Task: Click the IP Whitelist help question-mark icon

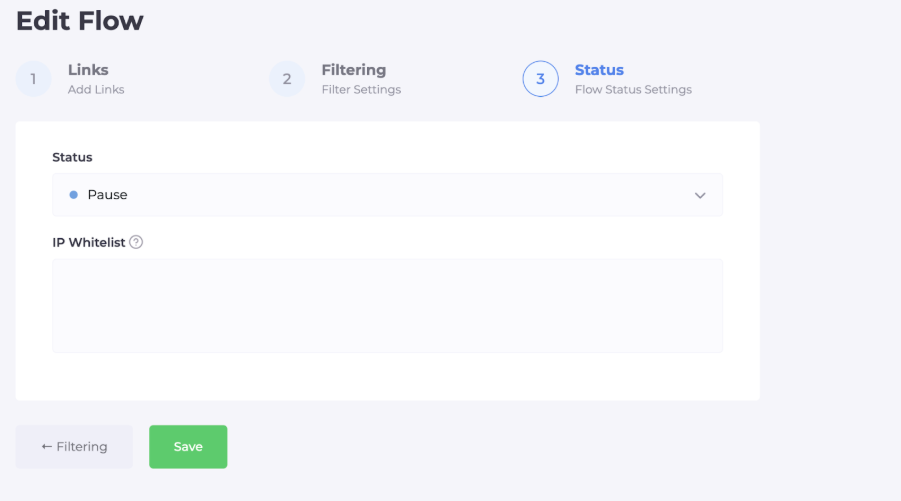Action: (x=136, y=242)
